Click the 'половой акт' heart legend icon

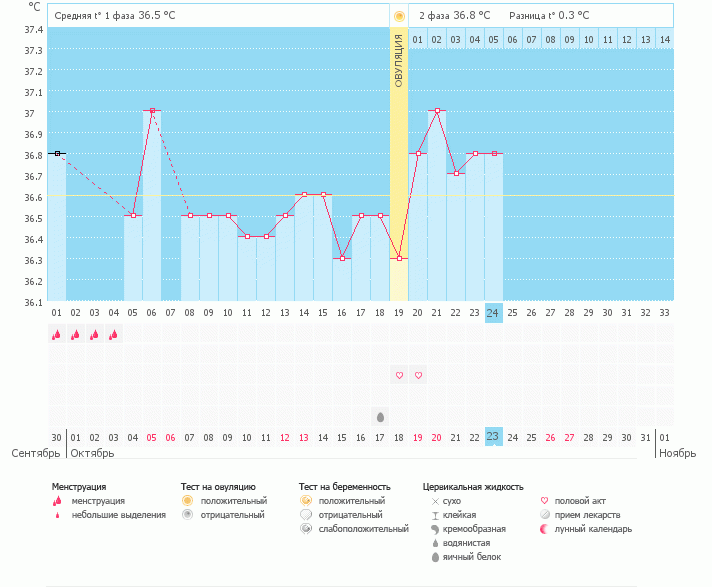(x=544, y=500)
